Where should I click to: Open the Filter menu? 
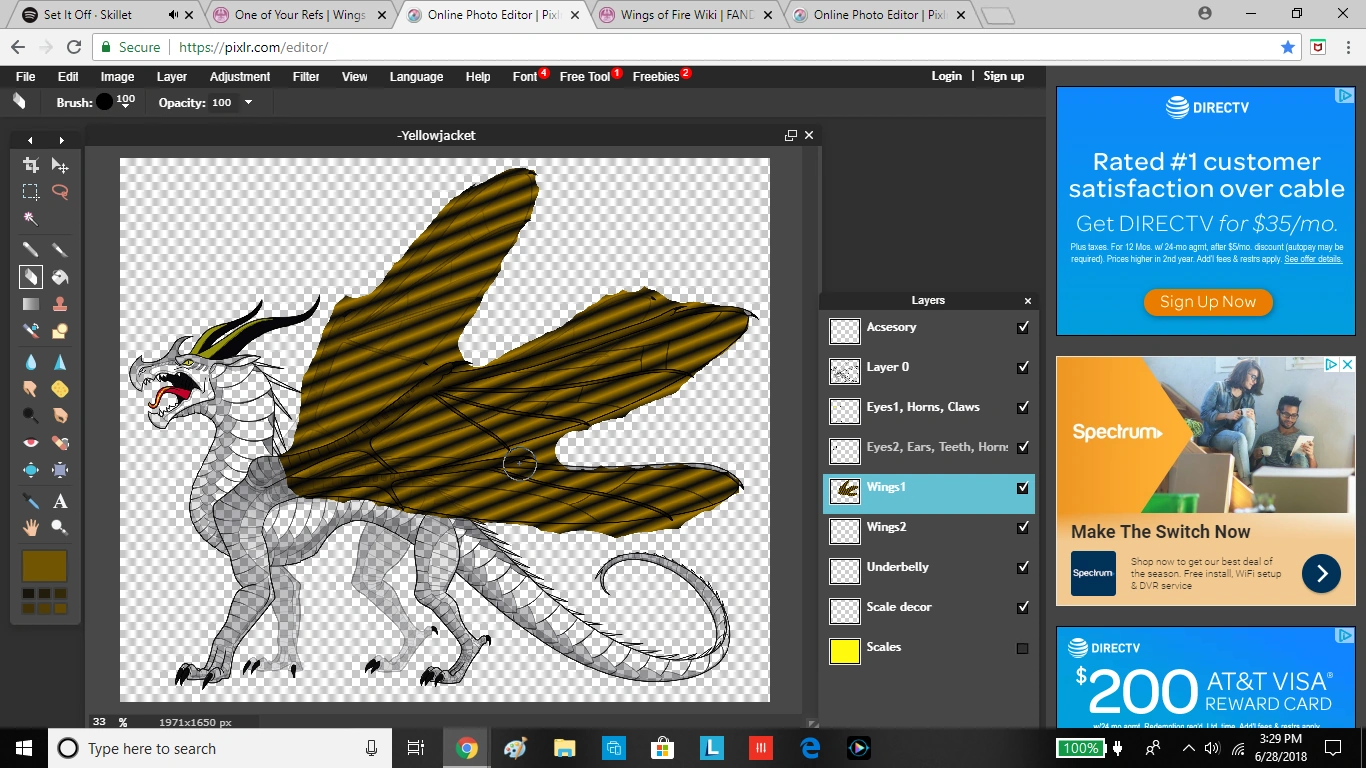pos(306,77)
